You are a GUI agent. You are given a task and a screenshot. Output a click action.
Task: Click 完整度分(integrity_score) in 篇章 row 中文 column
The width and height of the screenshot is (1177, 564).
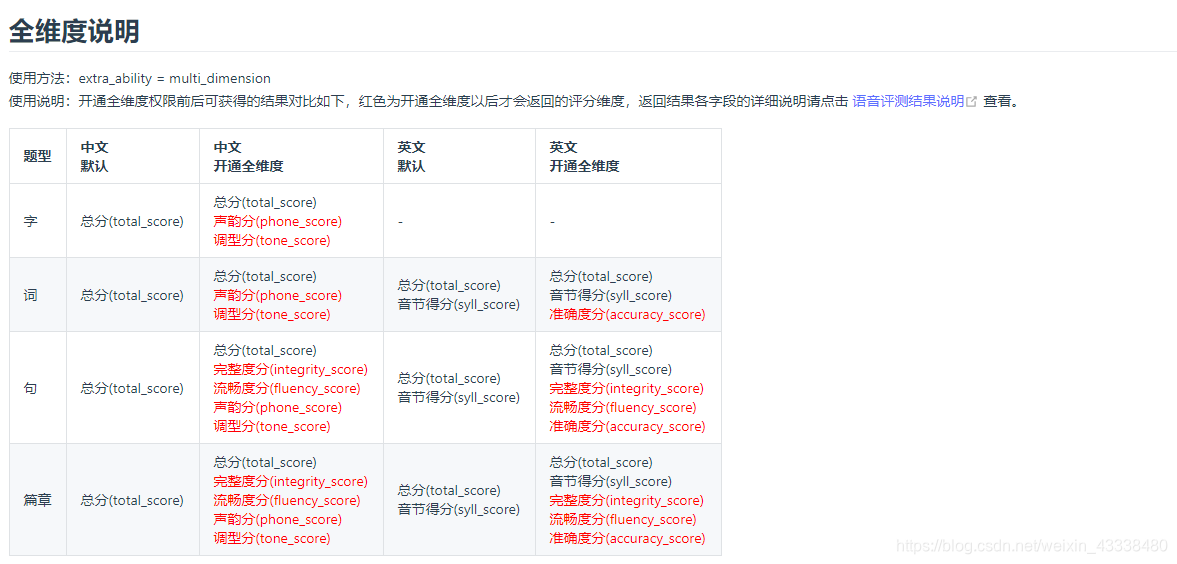(x=290, y=481)
